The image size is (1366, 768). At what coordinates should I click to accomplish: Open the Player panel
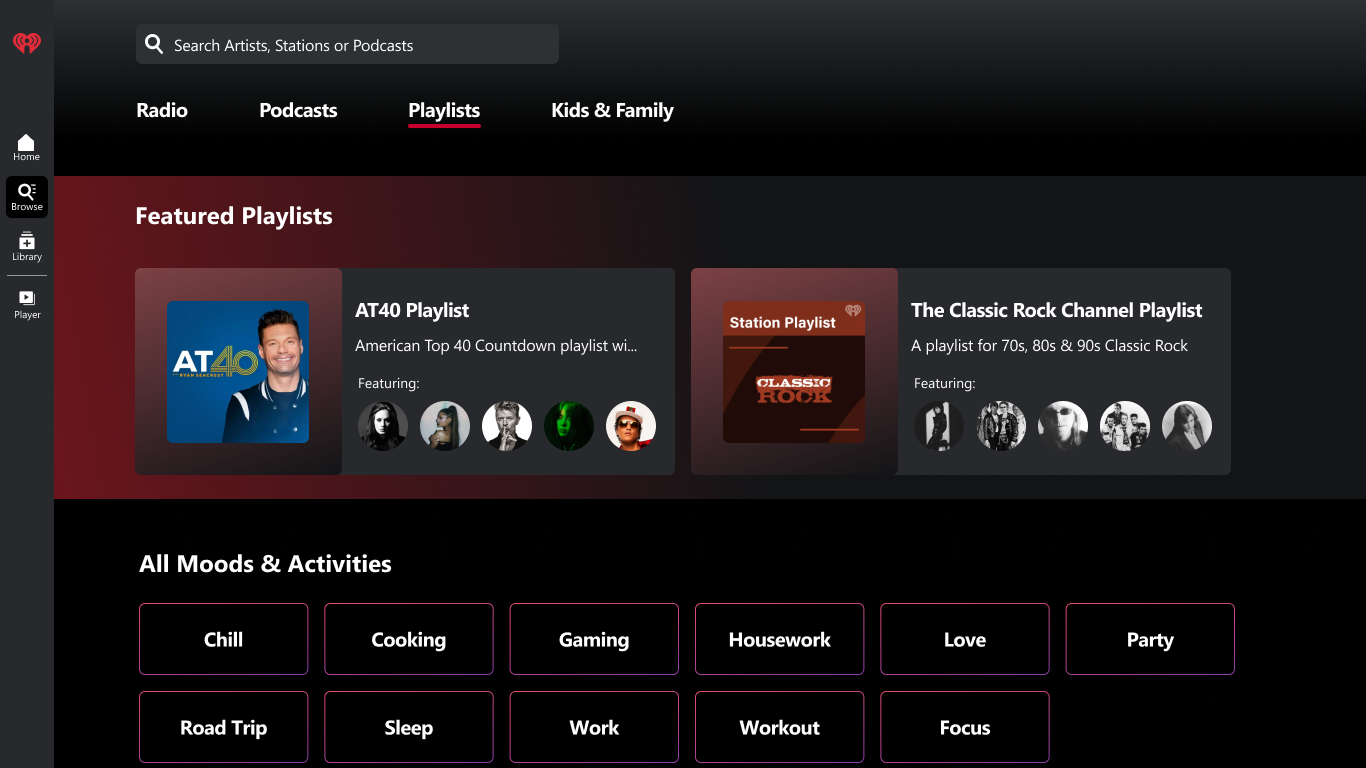pos(26,302)
